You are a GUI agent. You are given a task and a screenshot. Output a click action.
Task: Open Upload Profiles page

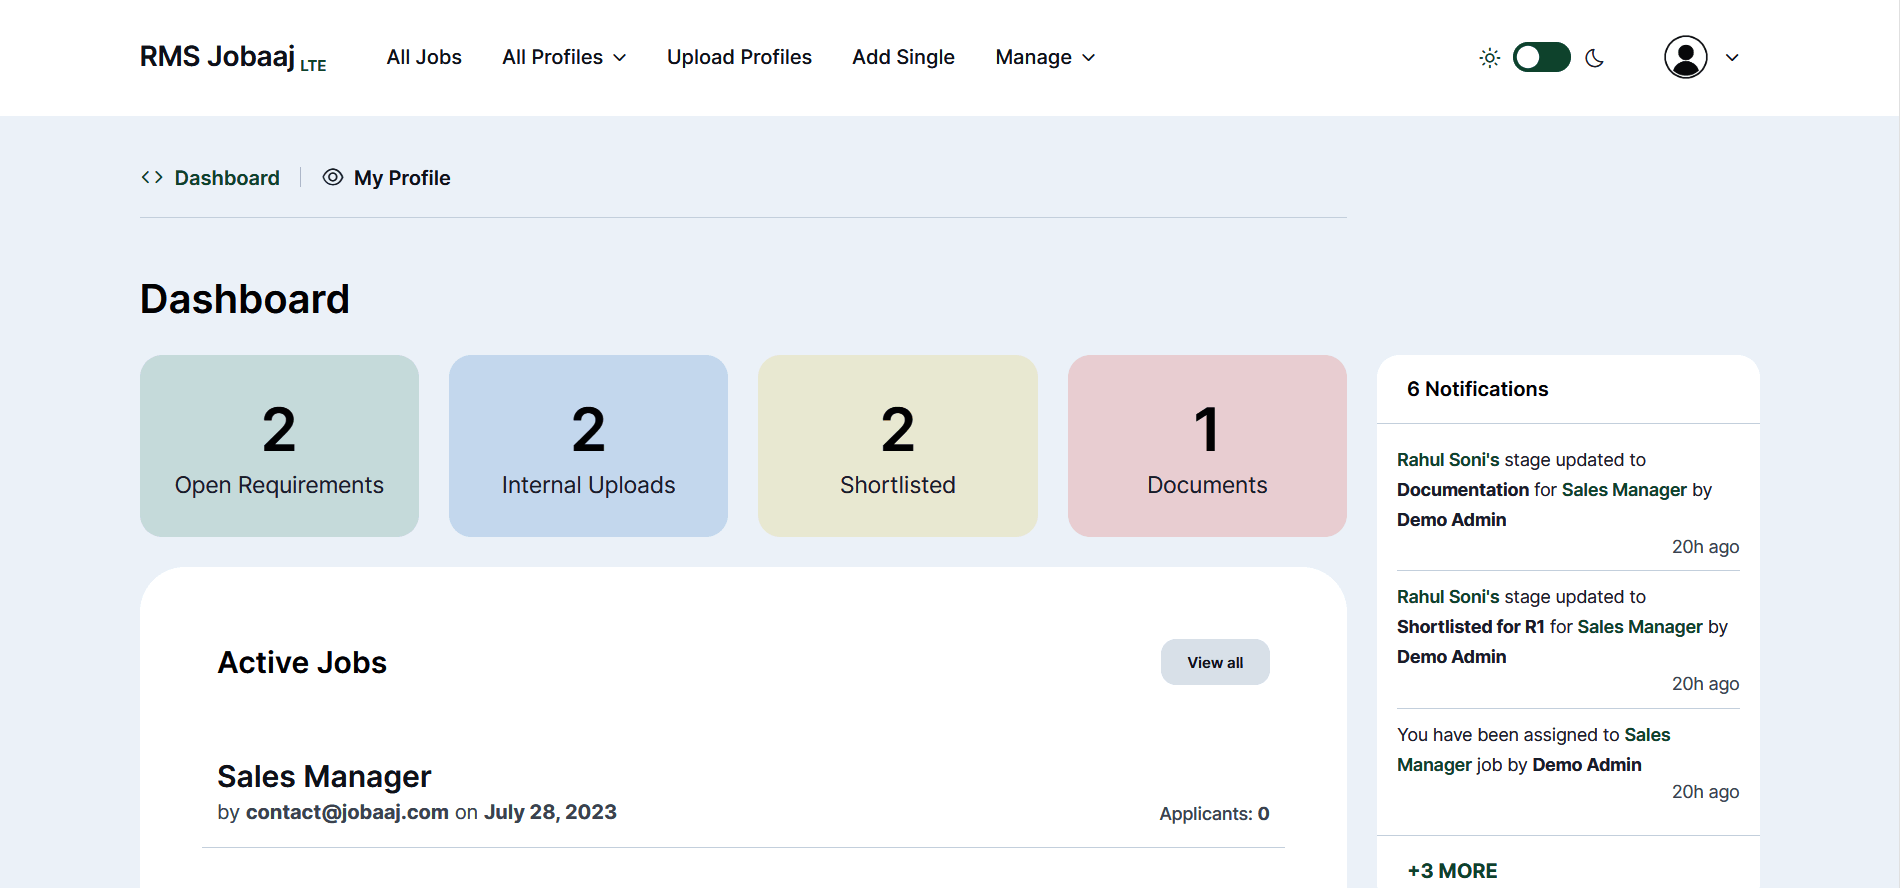739,57
